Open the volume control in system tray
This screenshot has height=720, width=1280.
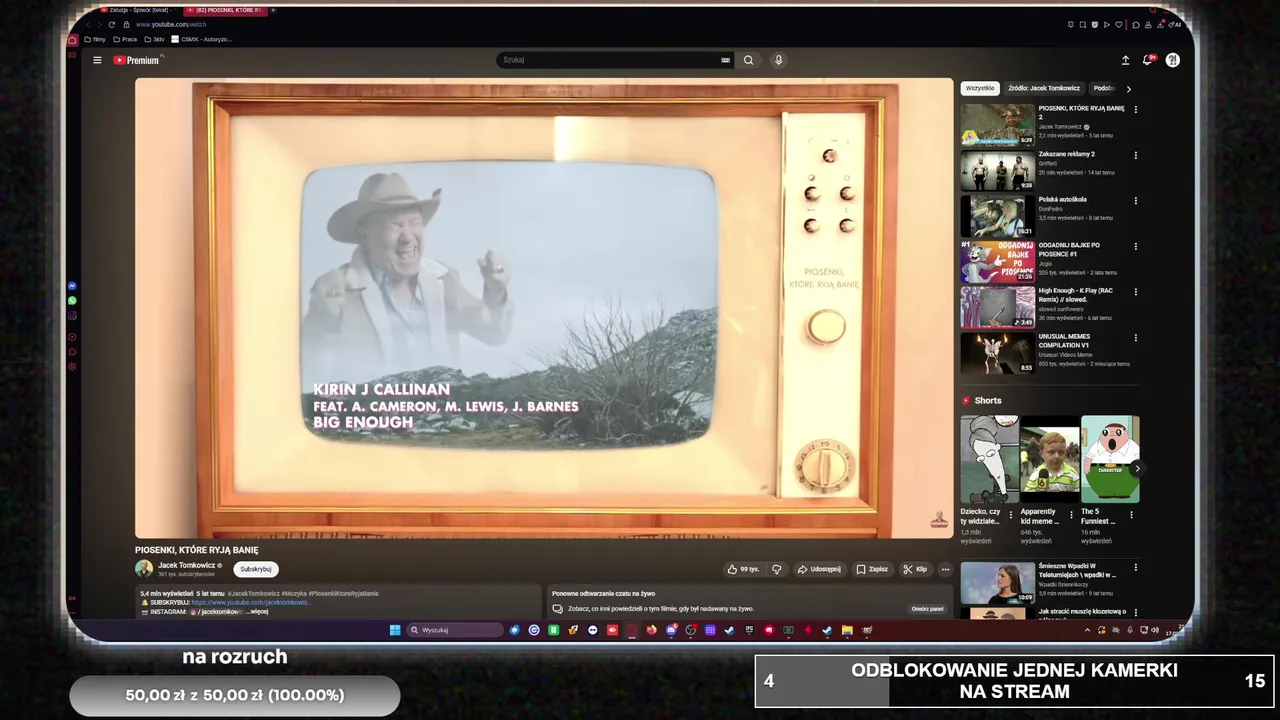1155,630
